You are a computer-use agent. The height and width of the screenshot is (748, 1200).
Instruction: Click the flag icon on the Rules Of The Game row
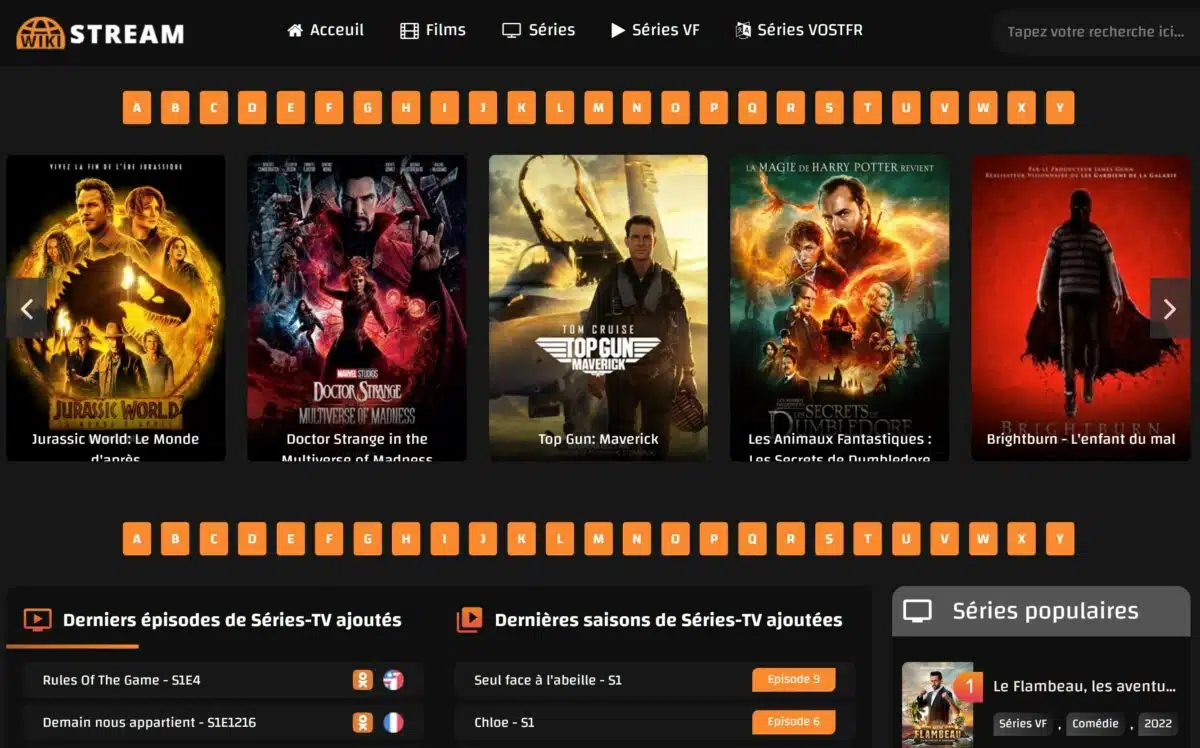tap(394, 680)
